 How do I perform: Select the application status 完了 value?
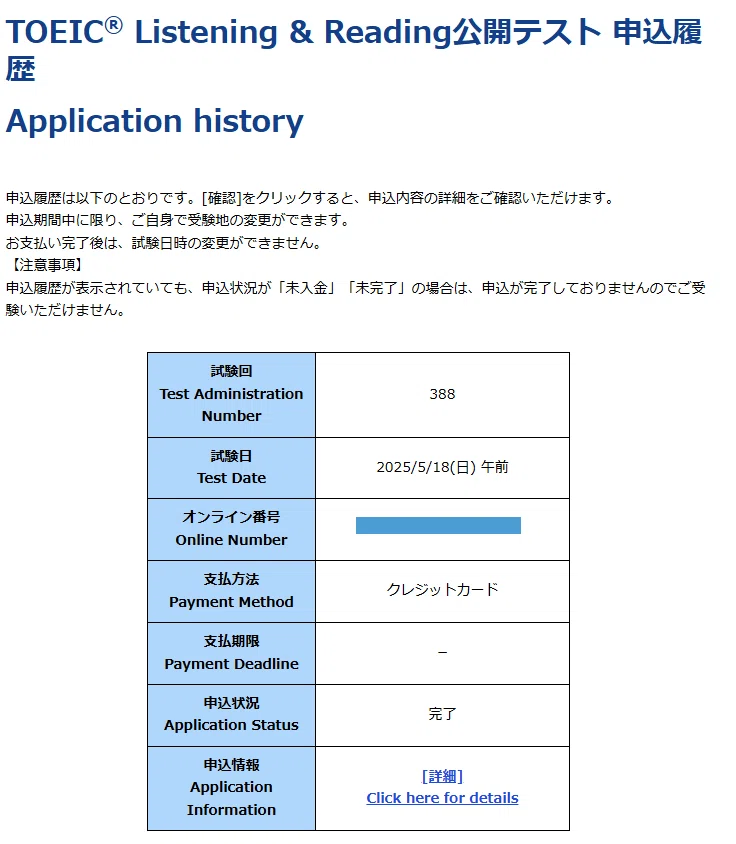pyautogui.click(x=442, y=714)
